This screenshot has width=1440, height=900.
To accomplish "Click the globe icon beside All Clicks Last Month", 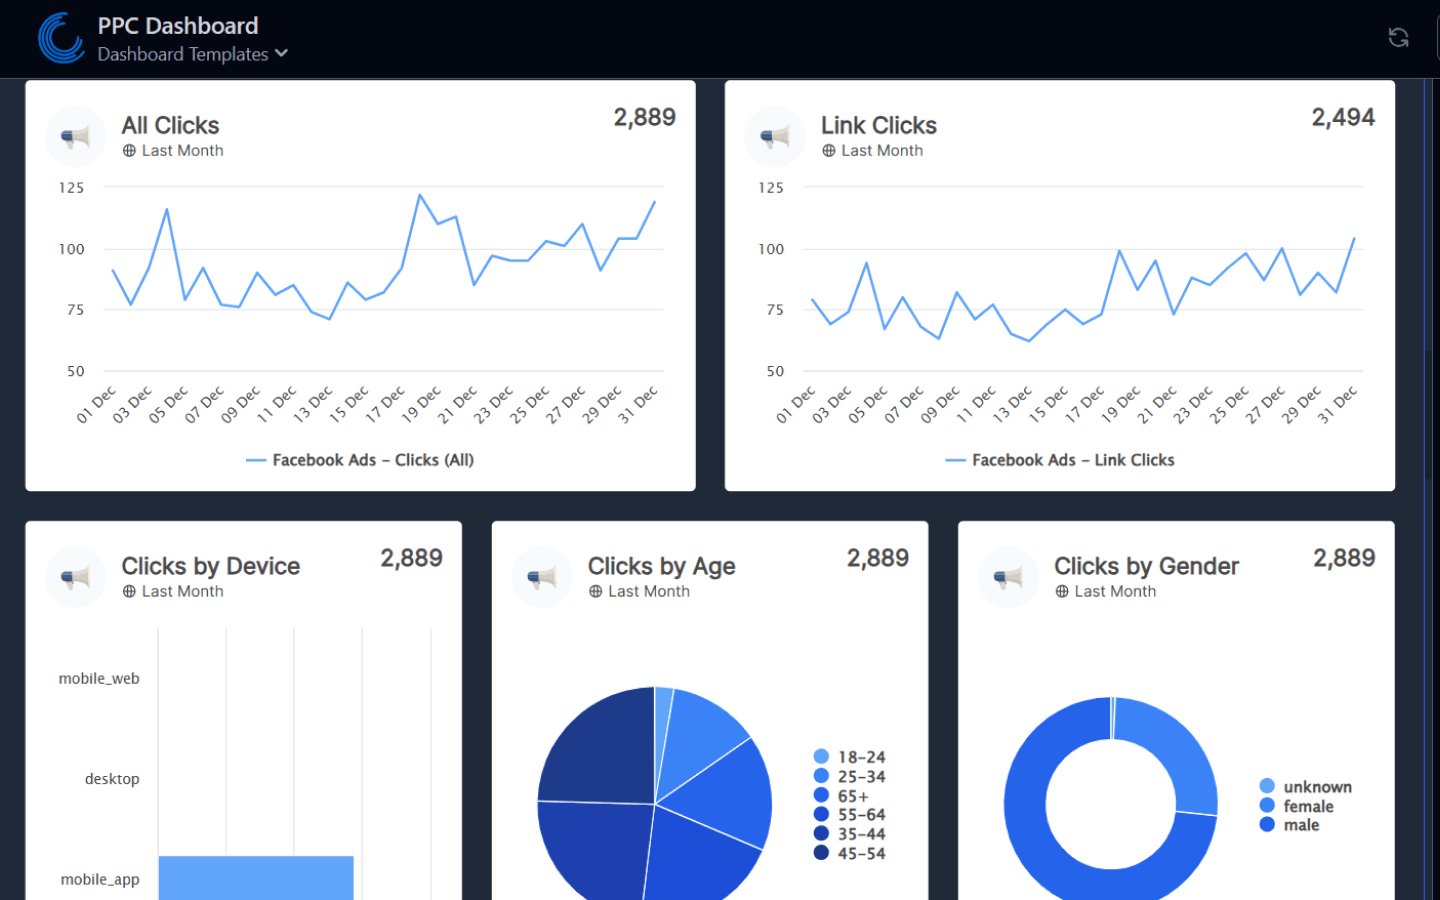I will pyautogui.click(x=130, y=150).
